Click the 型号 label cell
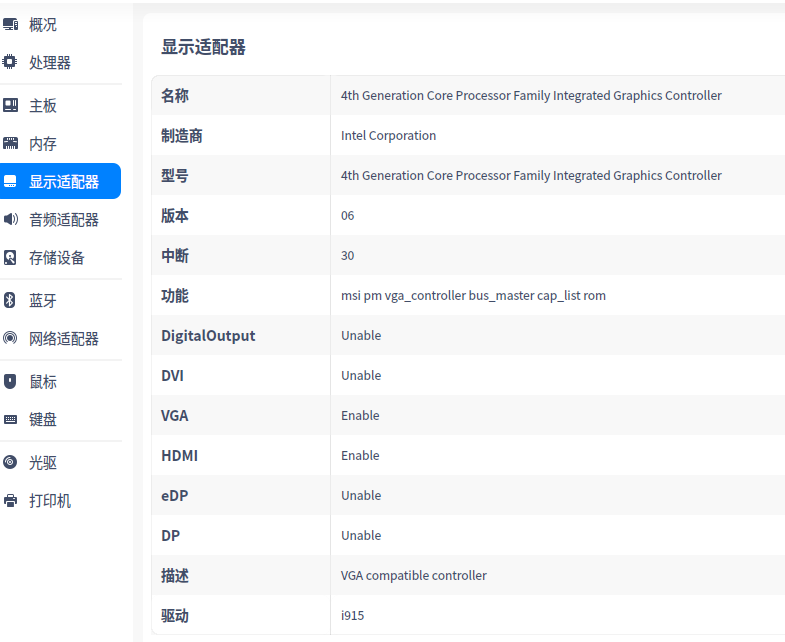This screenshot has height=642, width=785. pos(241,175)
